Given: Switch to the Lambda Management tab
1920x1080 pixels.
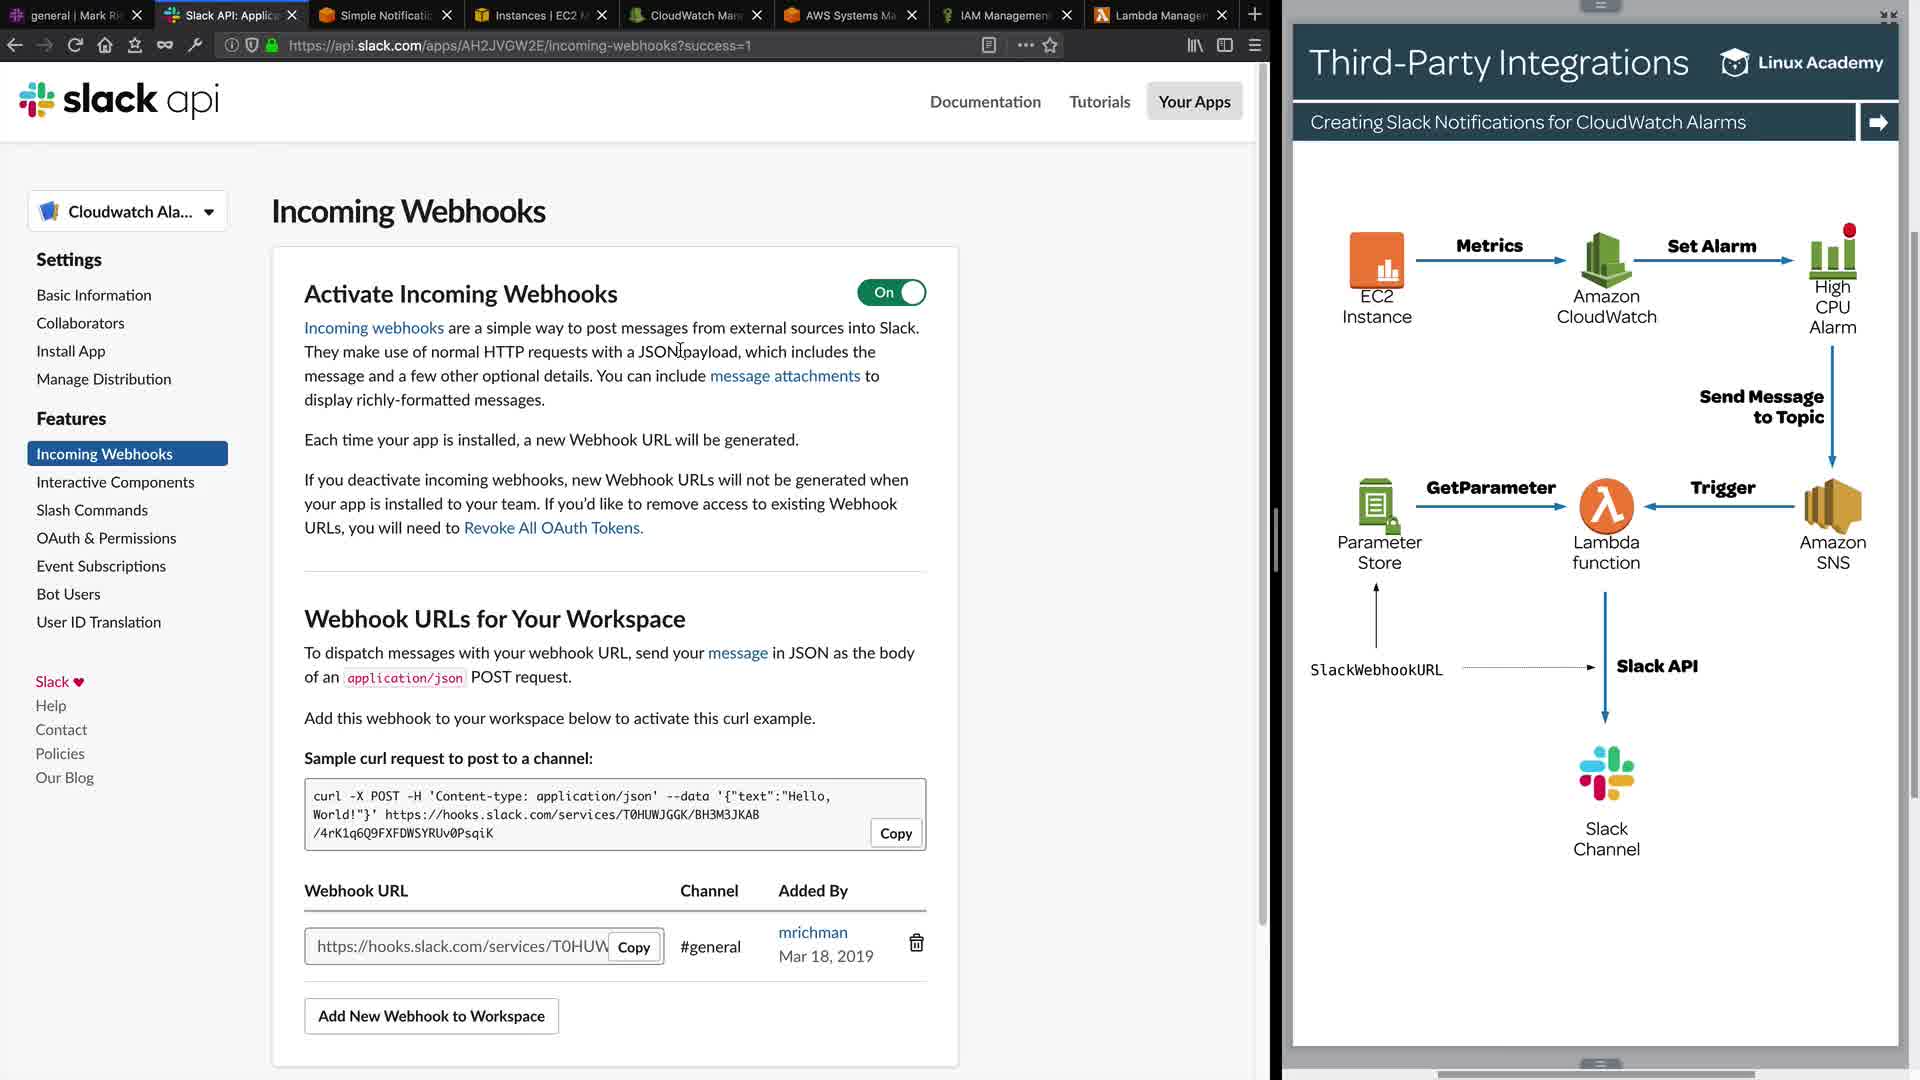Looking at the screenshot, I should [1158, 15].
